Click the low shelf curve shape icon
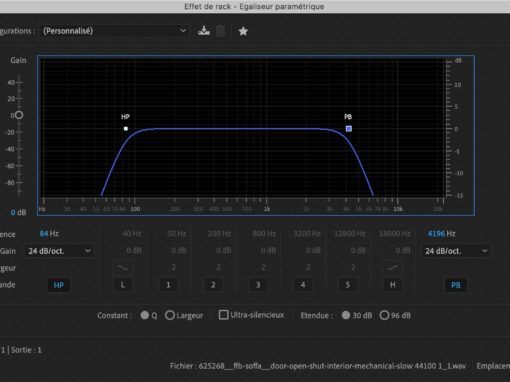 click(x=123, y=267)
